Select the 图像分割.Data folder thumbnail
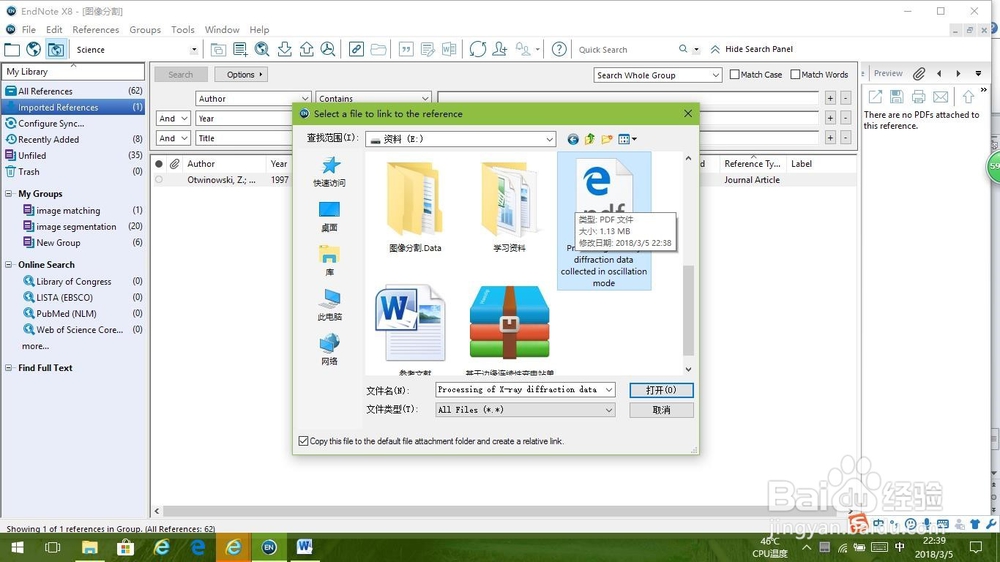1000x562 pixels. tap(415, 206)
